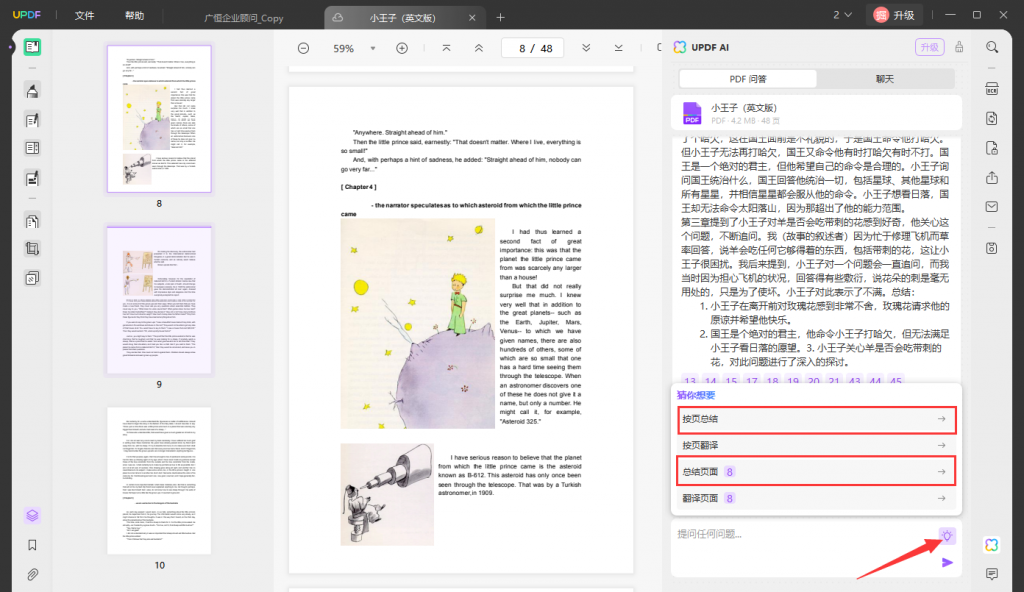Select page 10 thumbnail
The height and width of the screenshot is (592, 1024).
[x=159, y=481]
